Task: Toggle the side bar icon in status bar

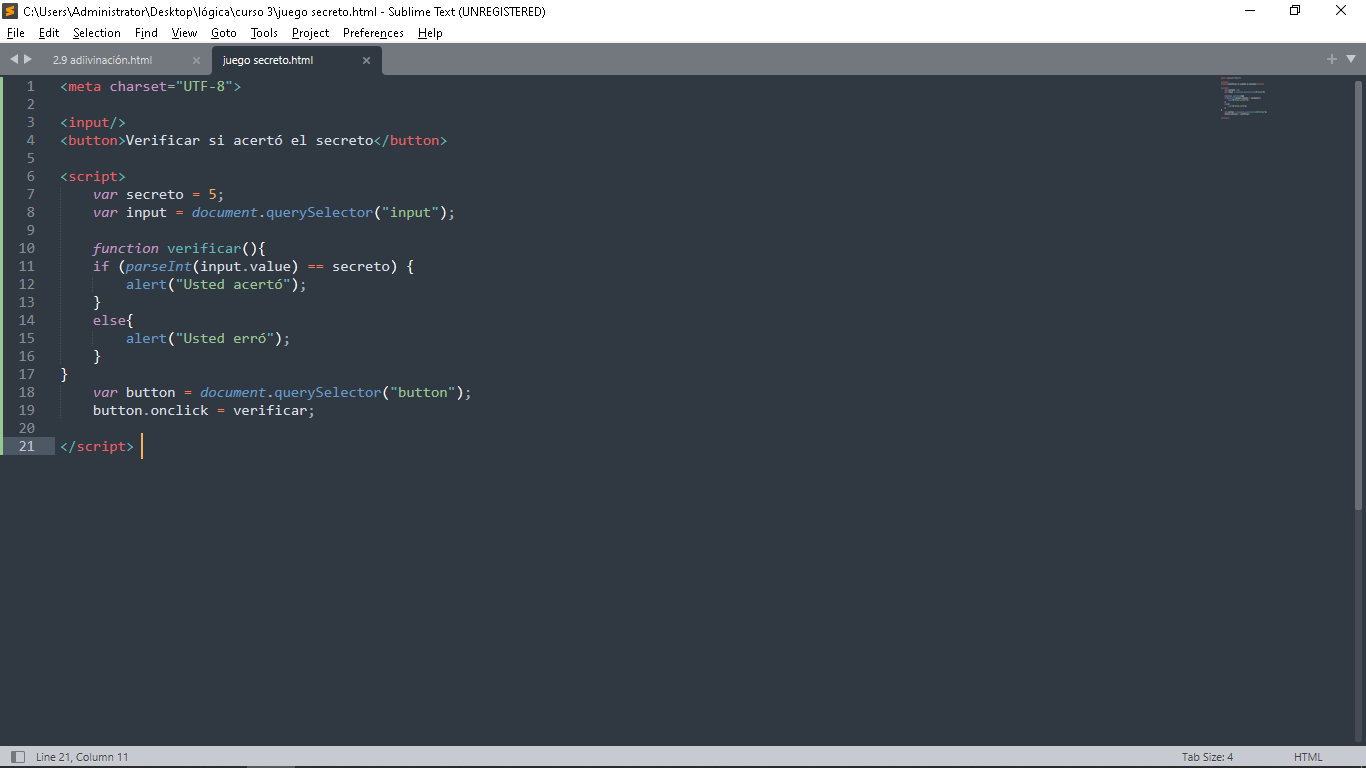Action: click(17, 757)
